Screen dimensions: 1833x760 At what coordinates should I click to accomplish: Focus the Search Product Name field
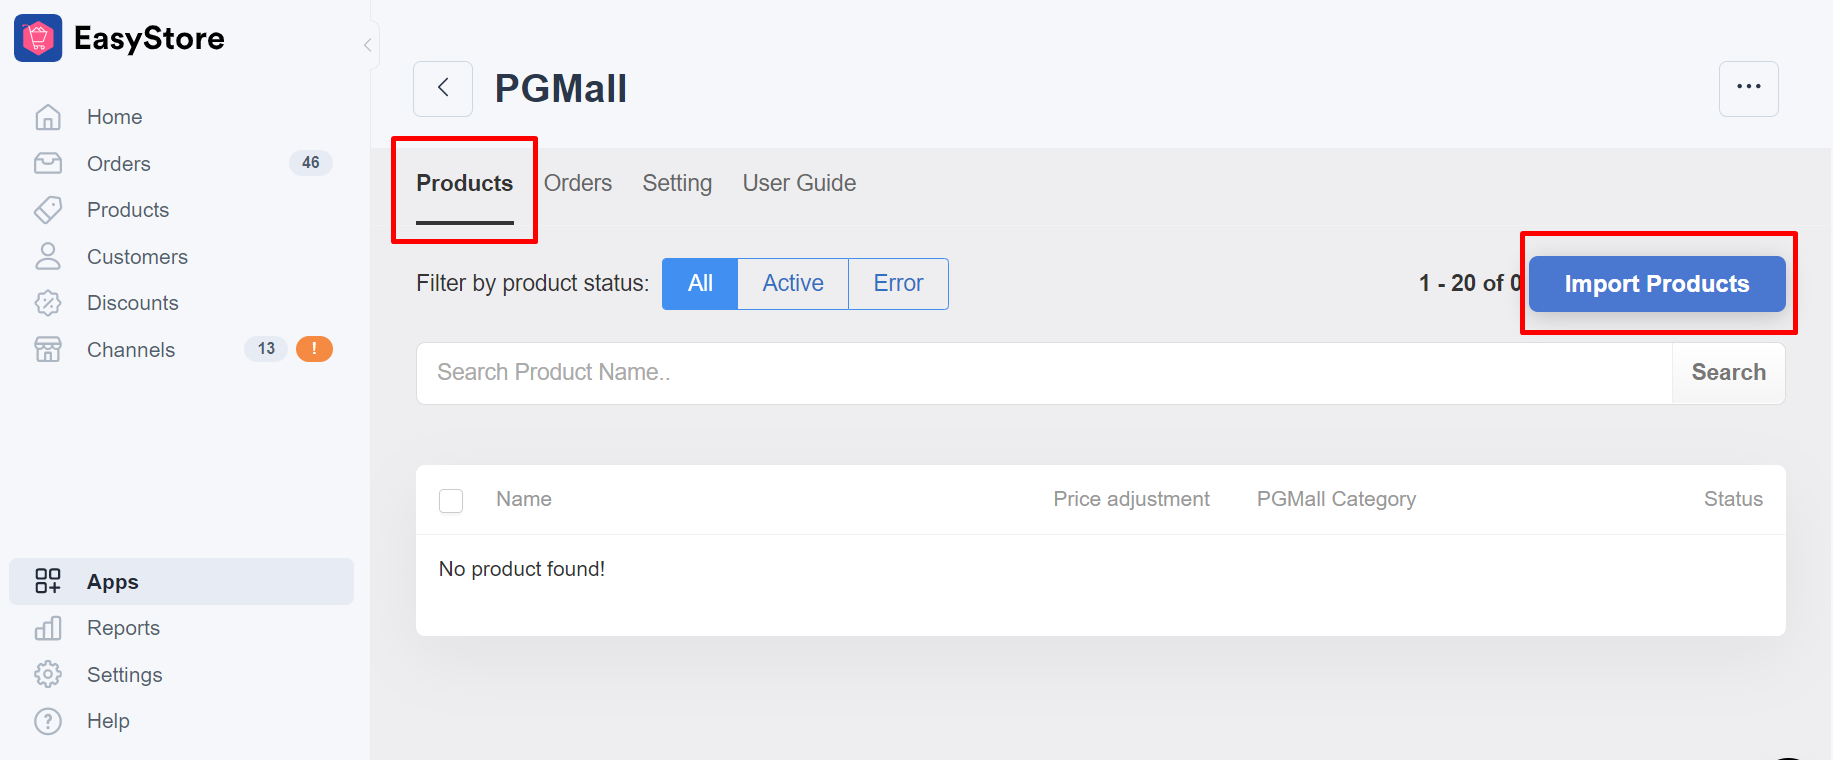[1044, 373]
